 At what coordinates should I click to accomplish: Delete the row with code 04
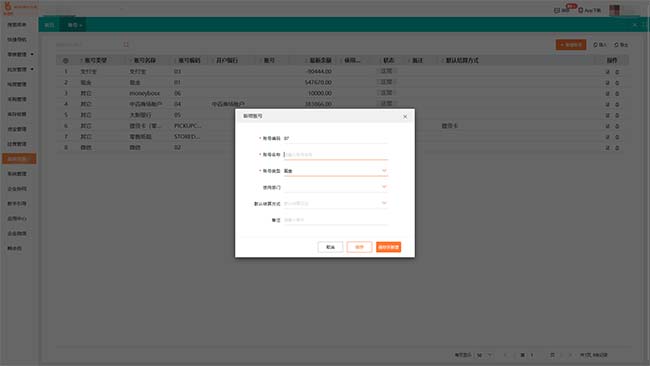[x=617, y=104]
